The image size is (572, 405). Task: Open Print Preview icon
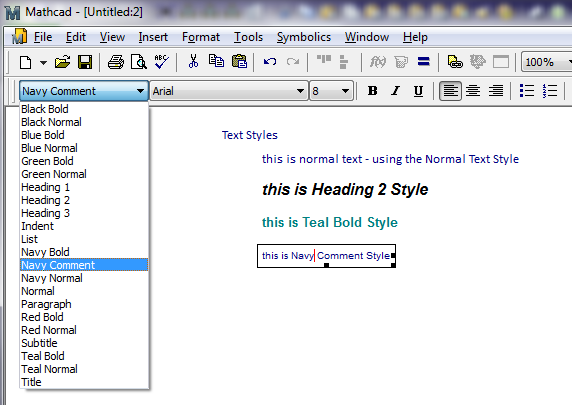[139, 62]
